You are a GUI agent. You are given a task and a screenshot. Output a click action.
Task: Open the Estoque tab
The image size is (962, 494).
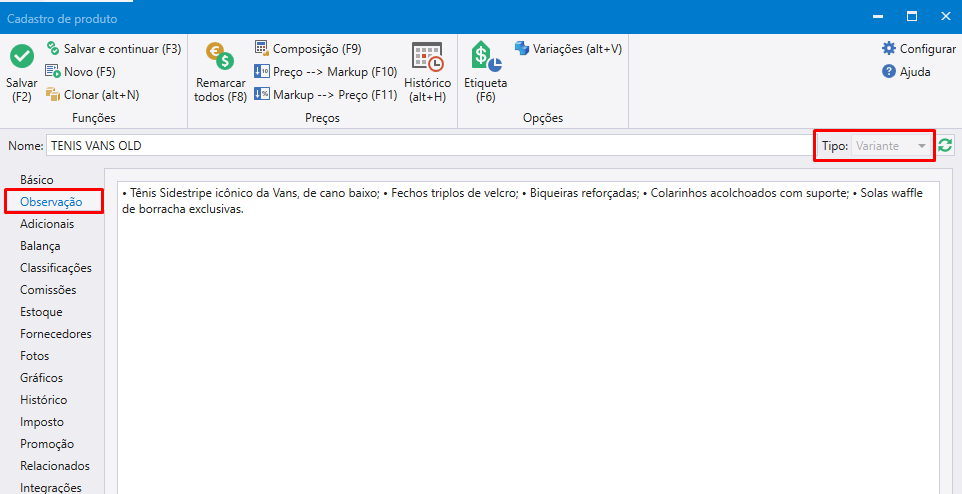[x=41, y=312]
